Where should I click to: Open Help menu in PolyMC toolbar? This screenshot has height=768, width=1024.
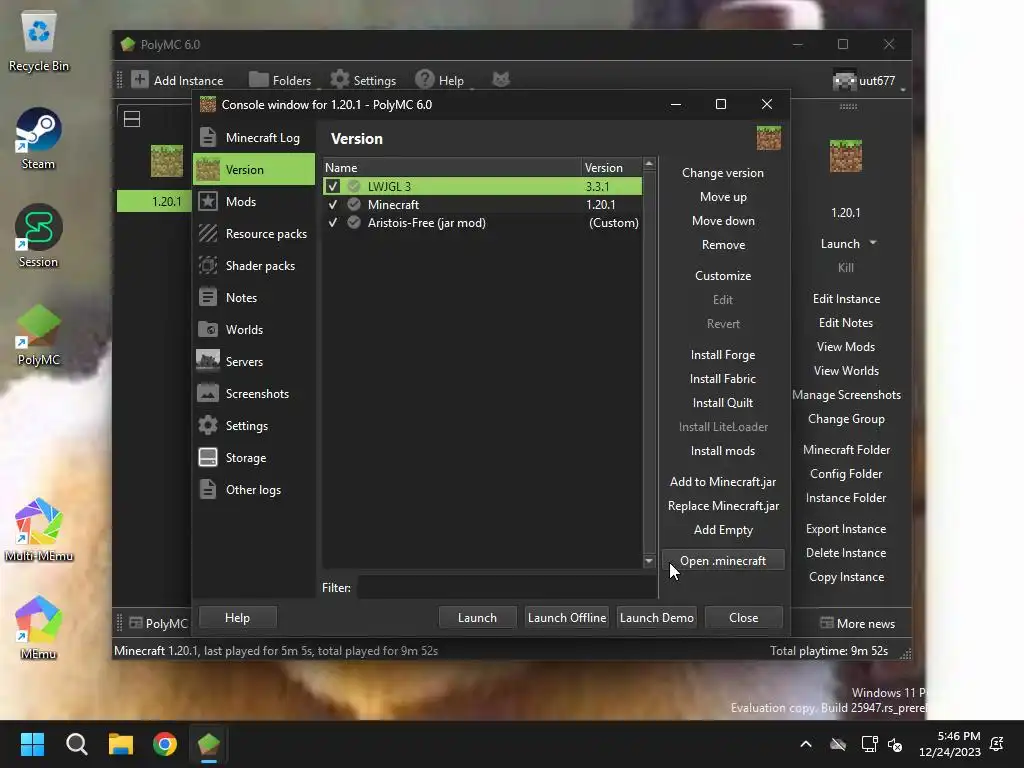coord(440,80)
